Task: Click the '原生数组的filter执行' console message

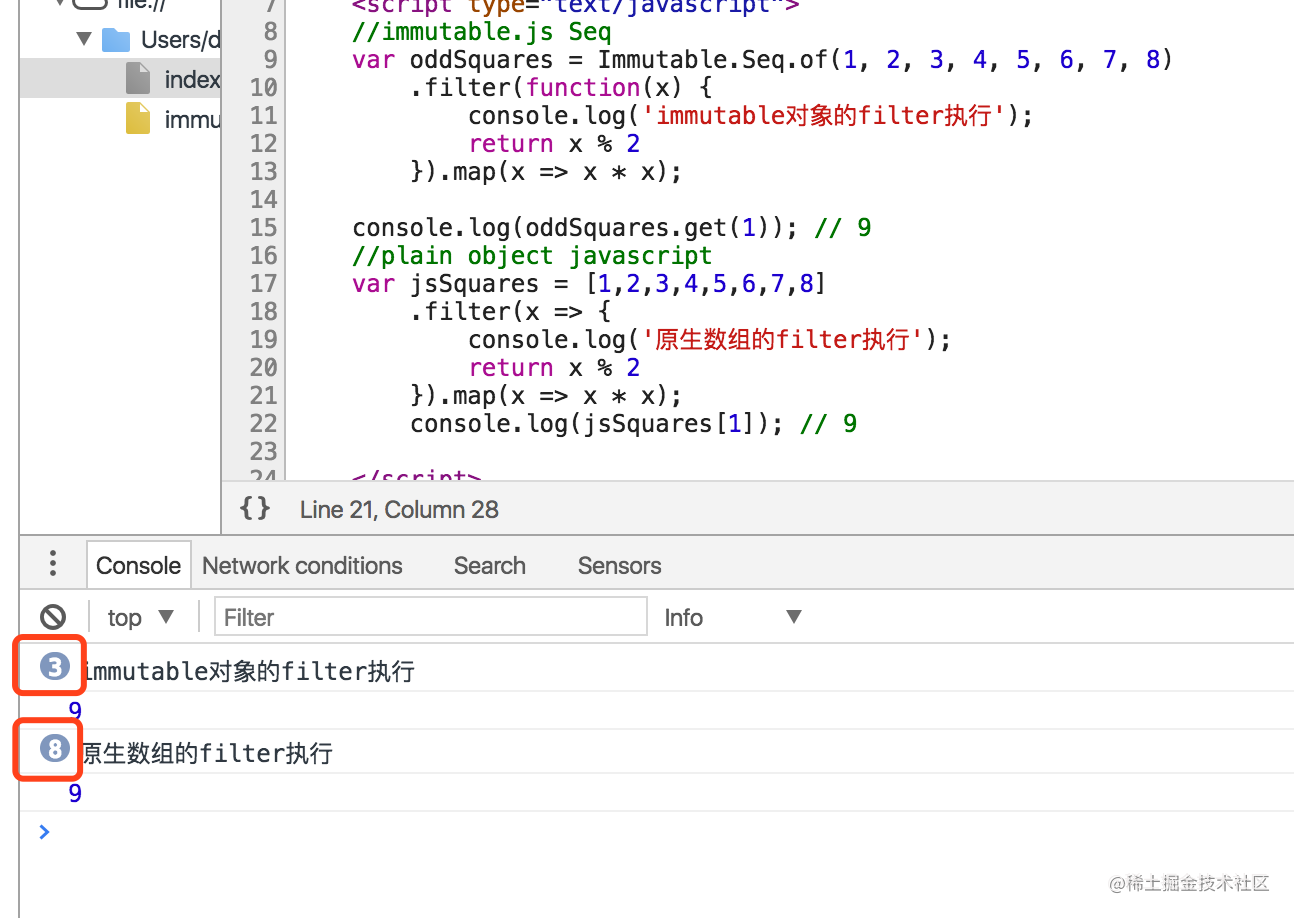Action: coord(205,753)
